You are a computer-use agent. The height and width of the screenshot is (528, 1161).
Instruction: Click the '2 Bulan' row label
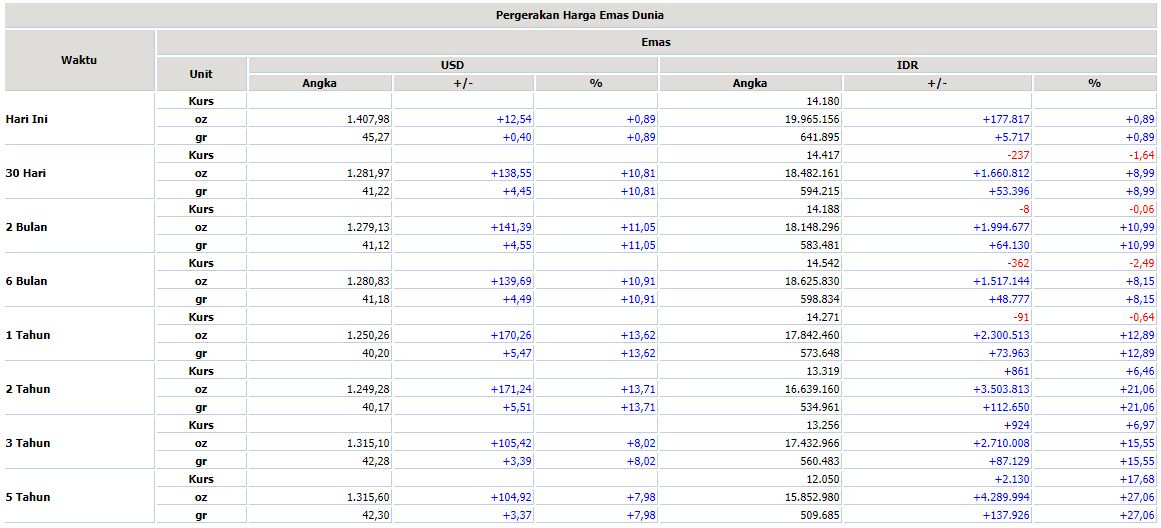(x=26, y=227)
